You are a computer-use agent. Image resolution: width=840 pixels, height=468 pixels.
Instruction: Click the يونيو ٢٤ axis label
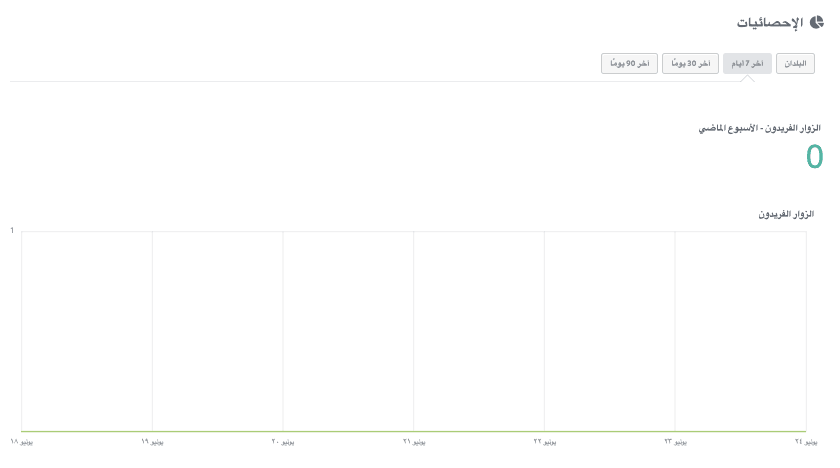point(806,442)
